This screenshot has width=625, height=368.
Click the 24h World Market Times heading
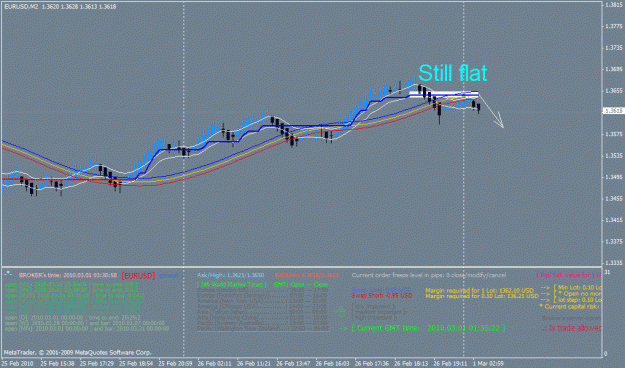(232, 284)
